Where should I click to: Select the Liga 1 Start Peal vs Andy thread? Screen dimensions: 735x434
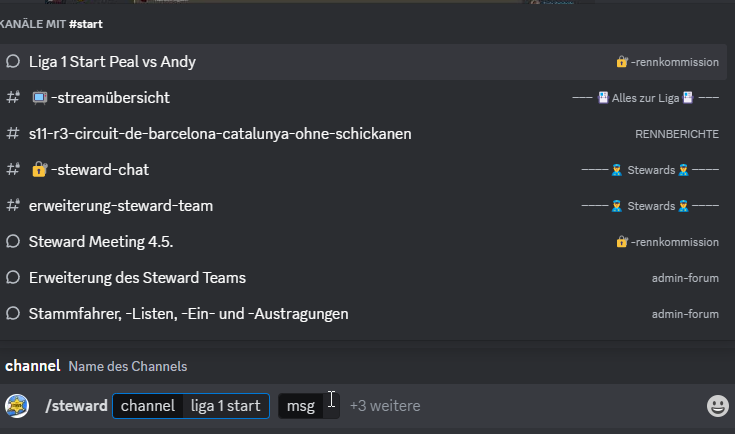coord(112,62)
